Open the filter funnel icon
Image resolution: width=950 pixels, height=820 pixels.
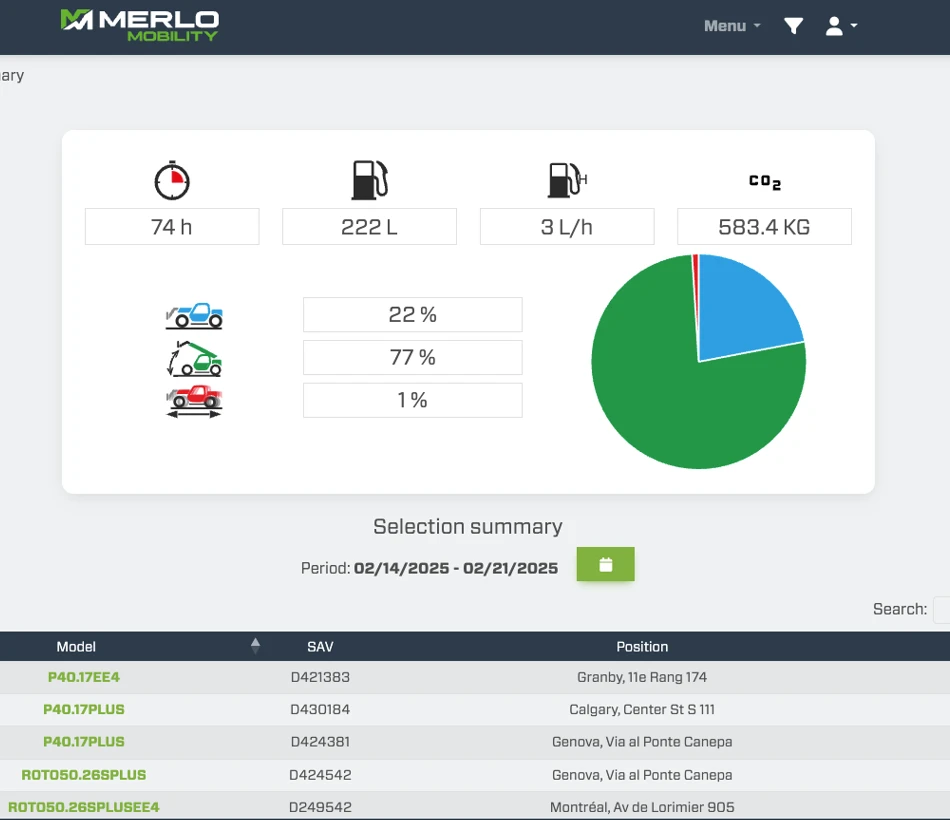(793, 26)
